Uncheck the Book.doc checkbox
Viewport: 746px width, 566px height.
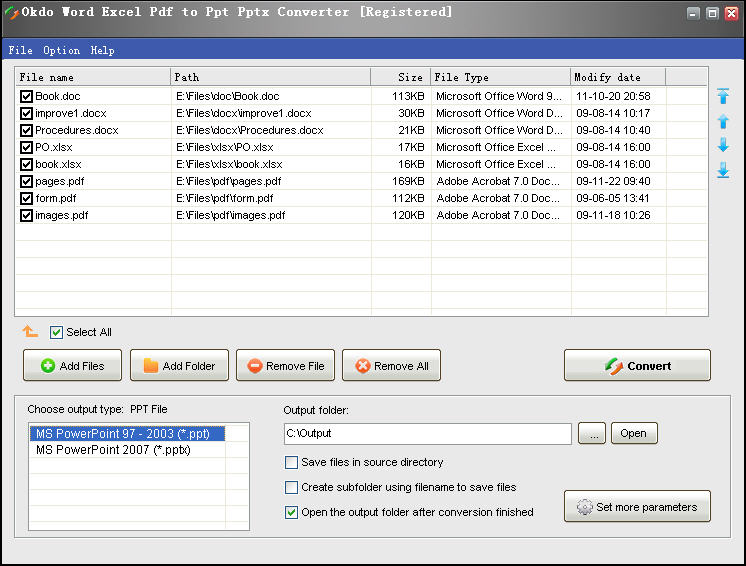(26, 97)
